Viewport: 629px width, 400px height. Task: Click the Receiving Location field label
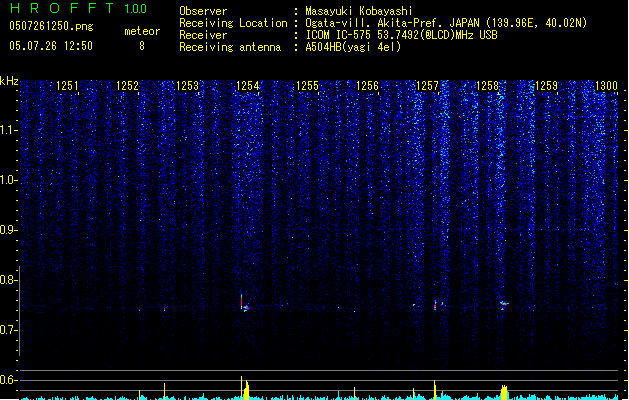[x=233, y=23]
